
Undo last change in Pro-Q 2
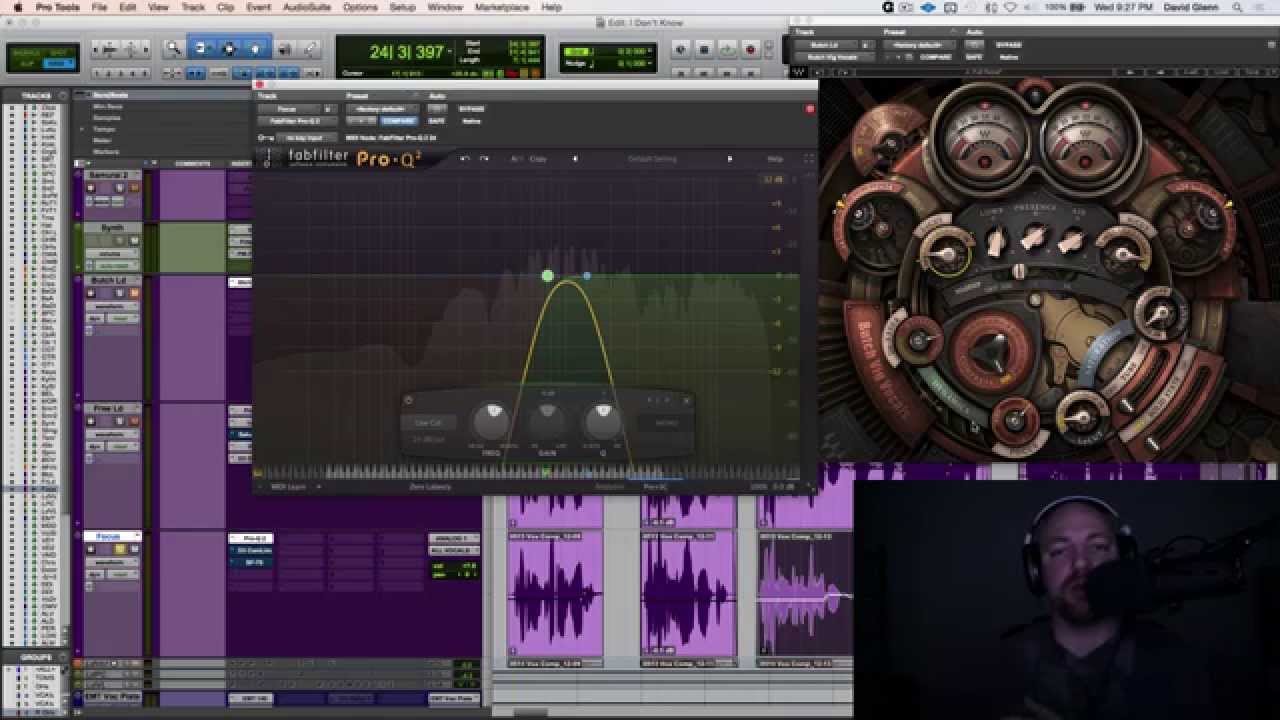(x=464, y=159)
